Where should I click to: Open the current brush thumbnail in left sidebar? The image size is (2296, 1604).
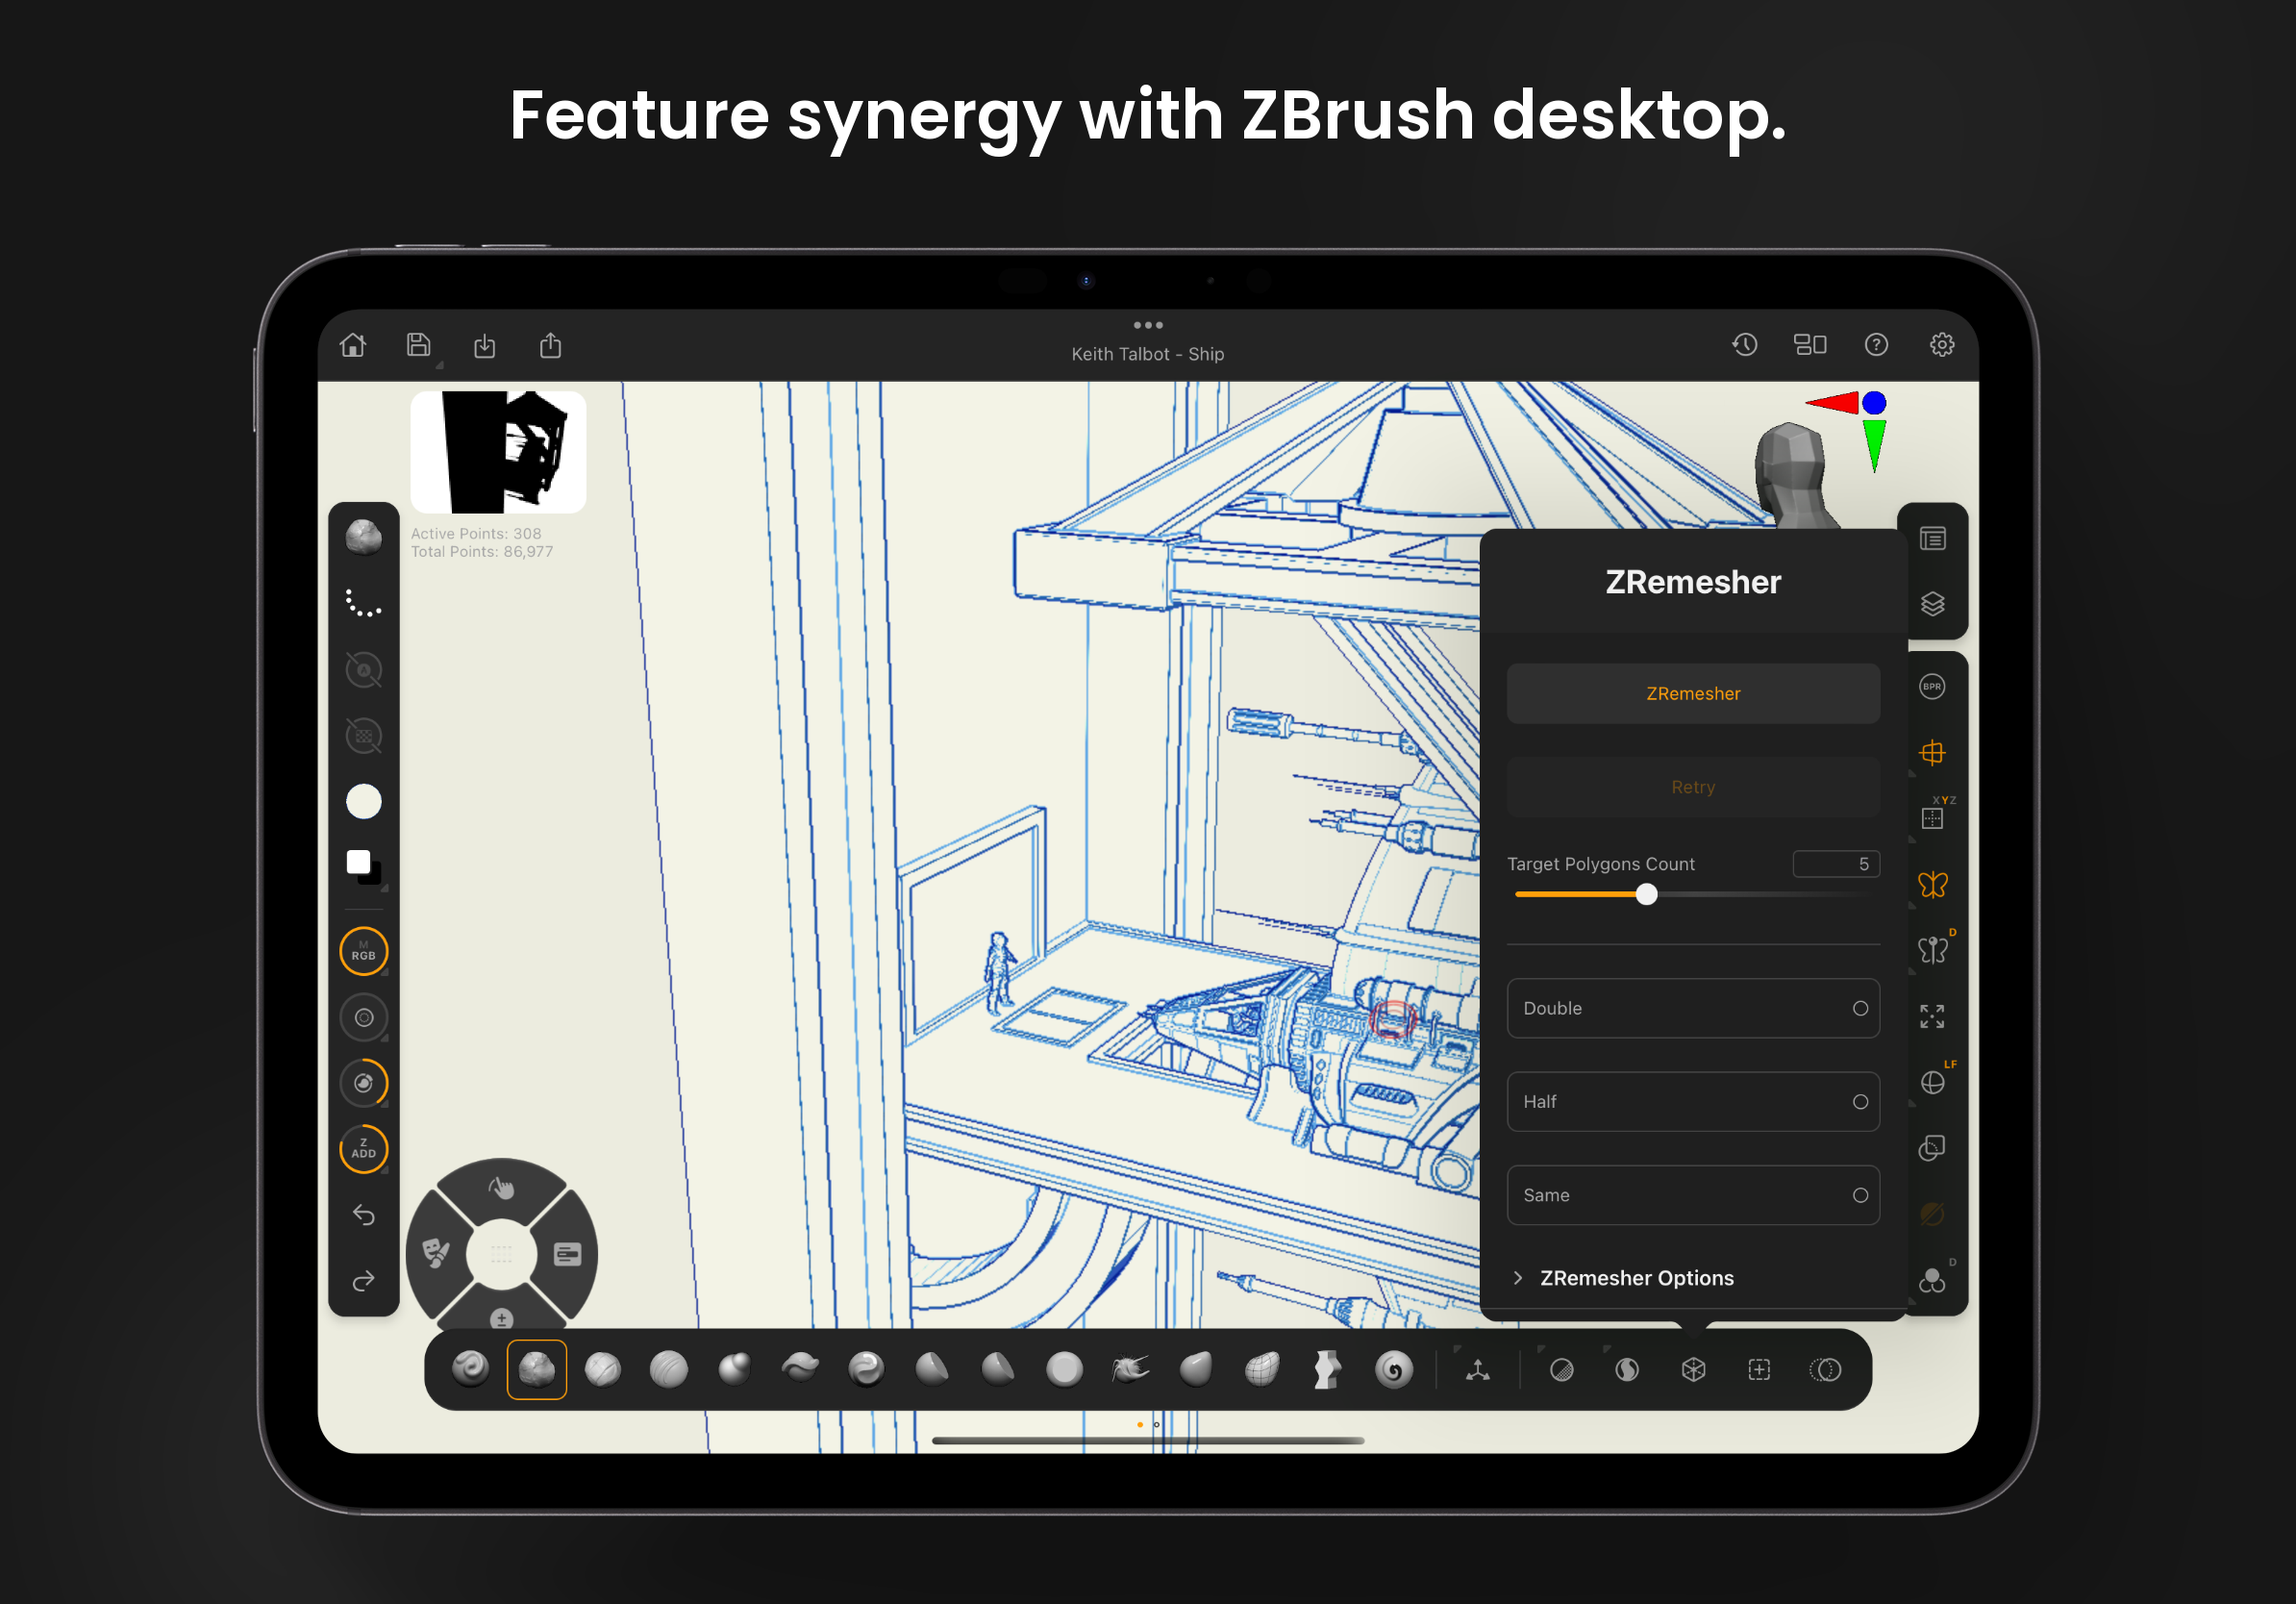[x=364, y=537]
